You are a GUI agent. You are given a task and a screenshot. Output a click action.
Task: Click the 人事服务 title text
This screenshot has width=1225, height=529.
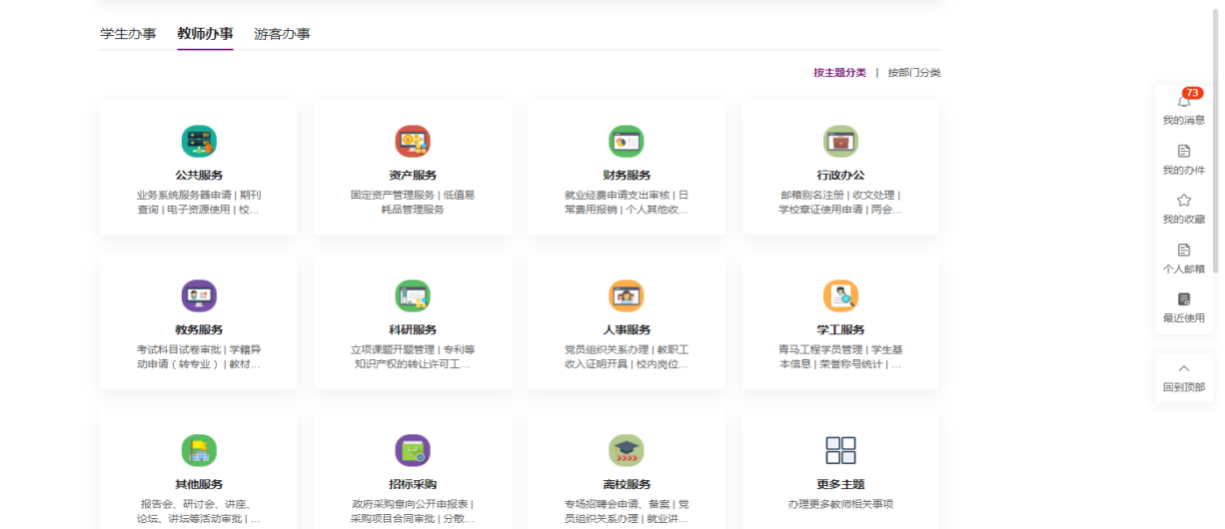click(x=626, y=330)
